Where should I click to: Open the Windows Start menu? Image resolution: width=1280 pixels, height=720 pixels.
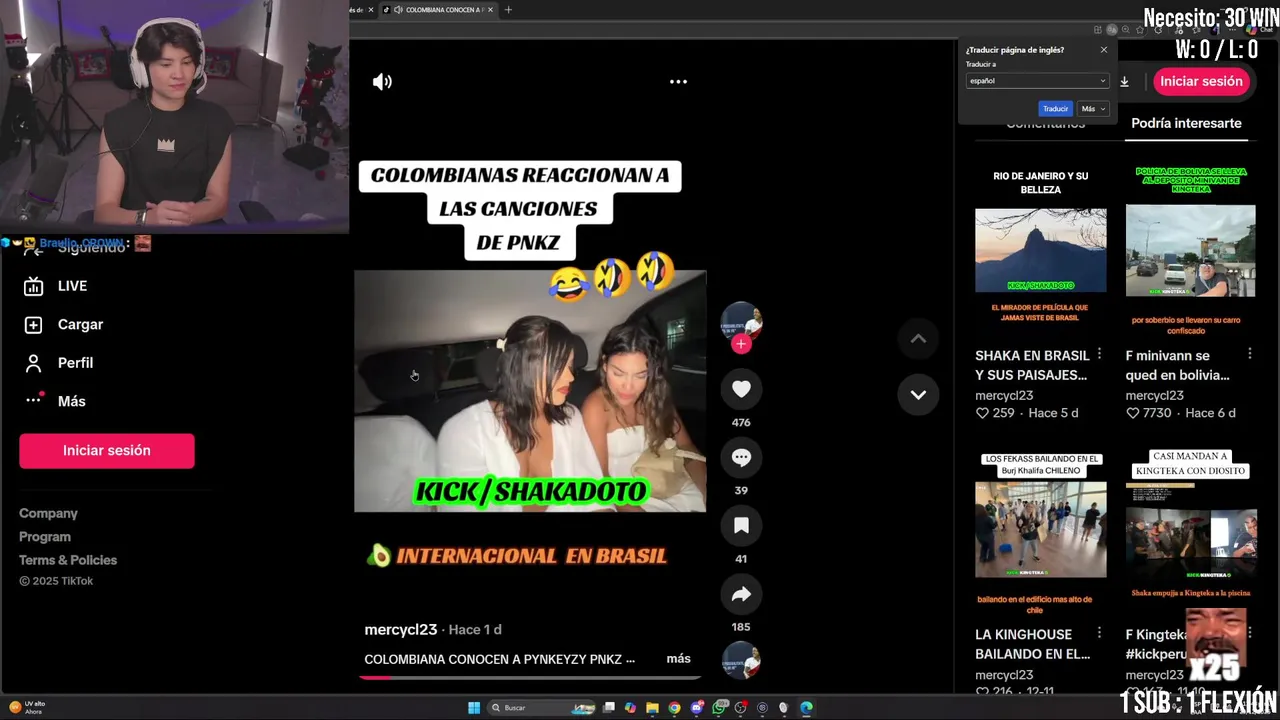click(474, 708)
